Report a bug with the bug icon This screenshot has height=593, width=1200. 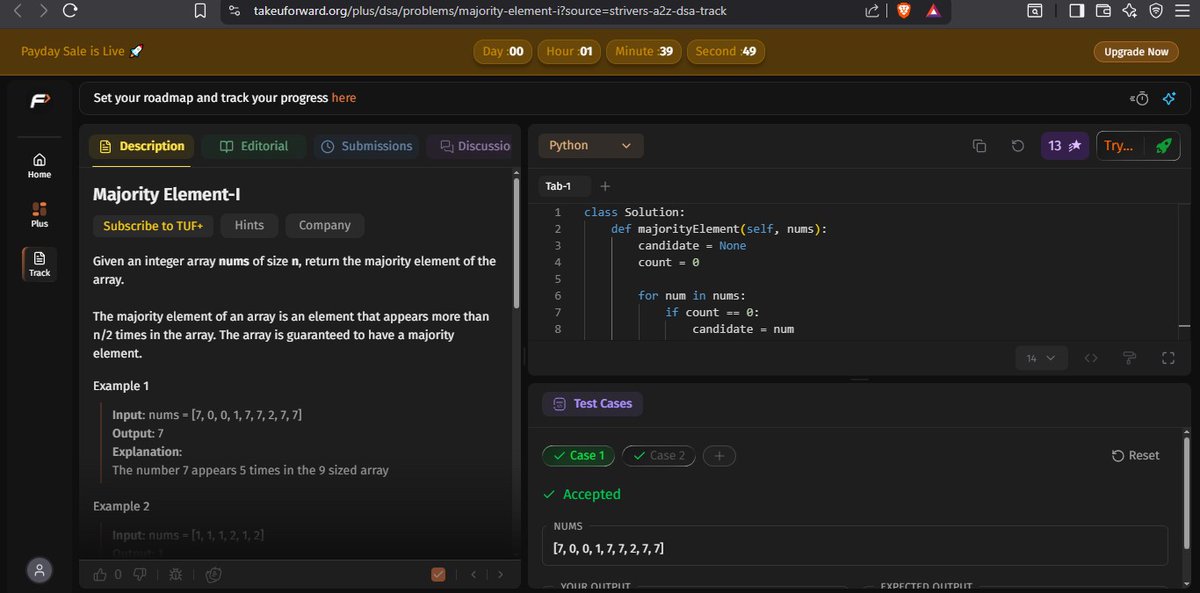click(x=176, y=574)
